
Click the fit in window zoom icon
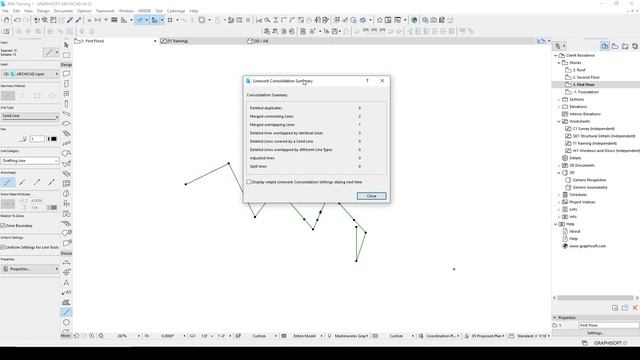tap(101, 336)
